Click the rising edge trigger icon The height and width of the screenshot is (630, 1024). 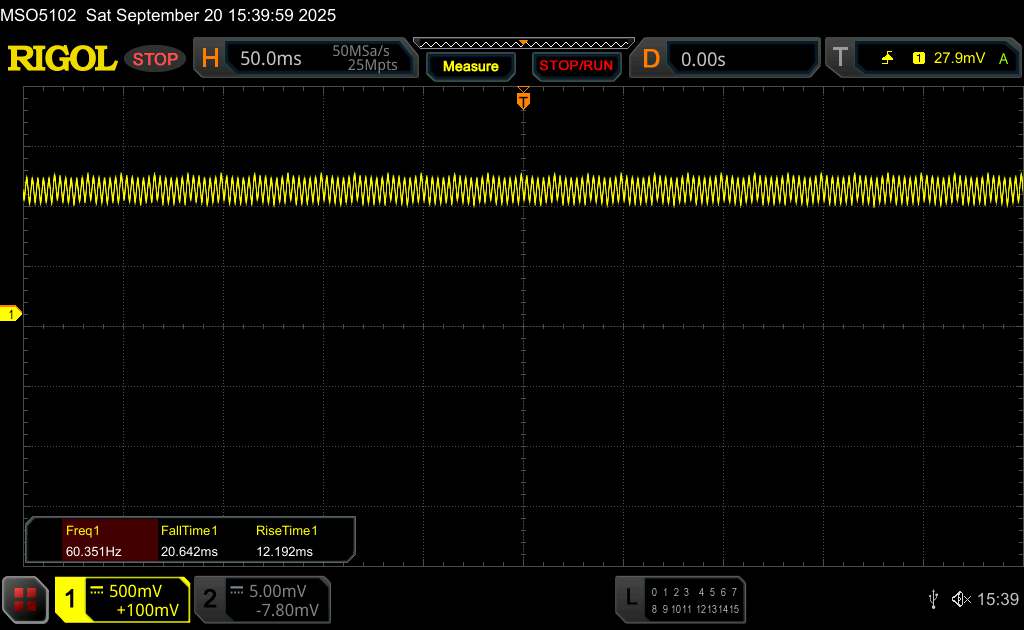(887, 59)
